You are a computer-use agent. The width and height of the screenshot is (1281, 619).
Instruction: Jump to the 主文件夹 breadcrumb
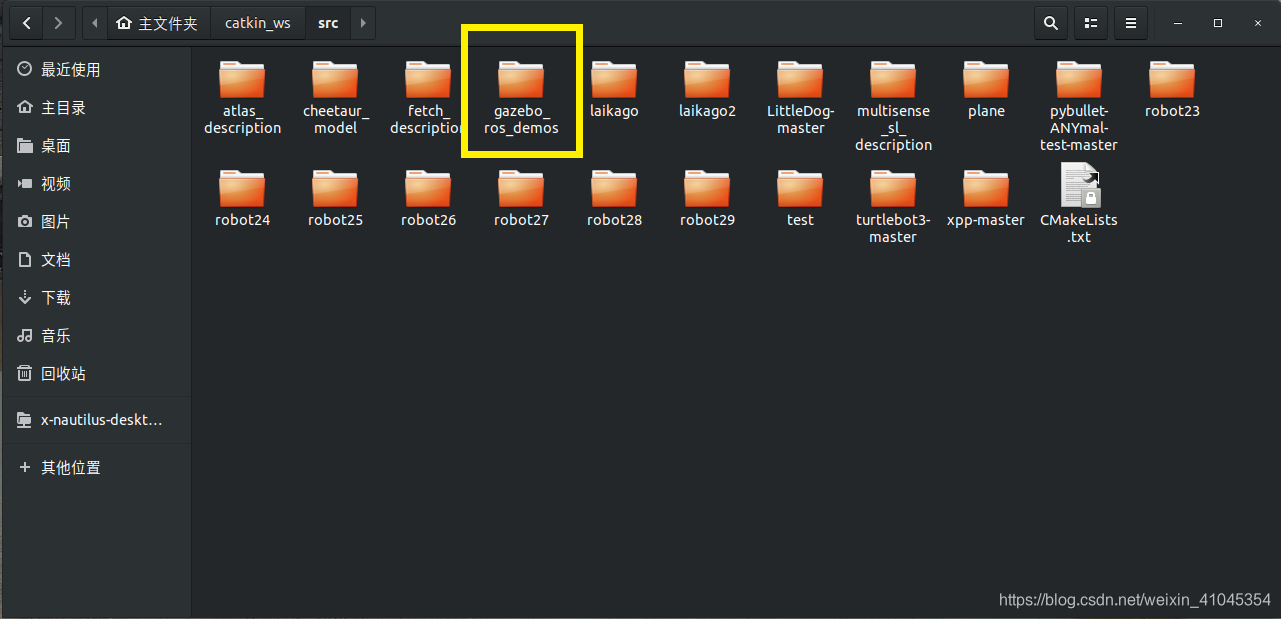click(157, 22)
